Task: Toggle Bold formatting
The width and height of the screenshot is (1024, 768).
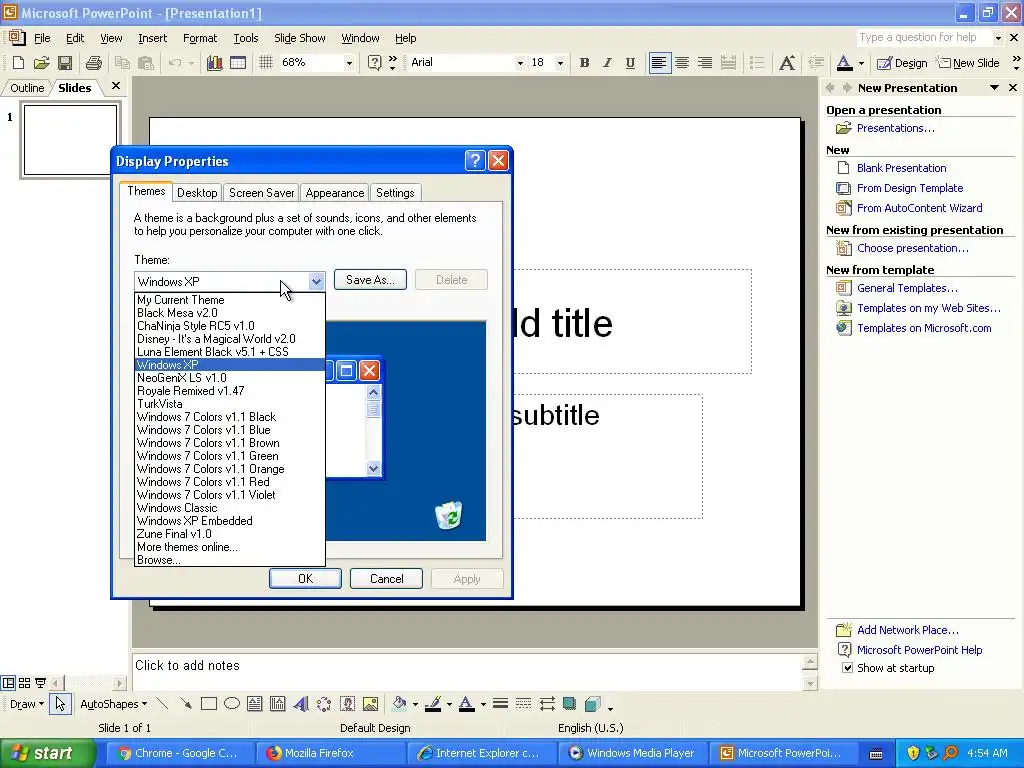Action: tap(584, 63)
